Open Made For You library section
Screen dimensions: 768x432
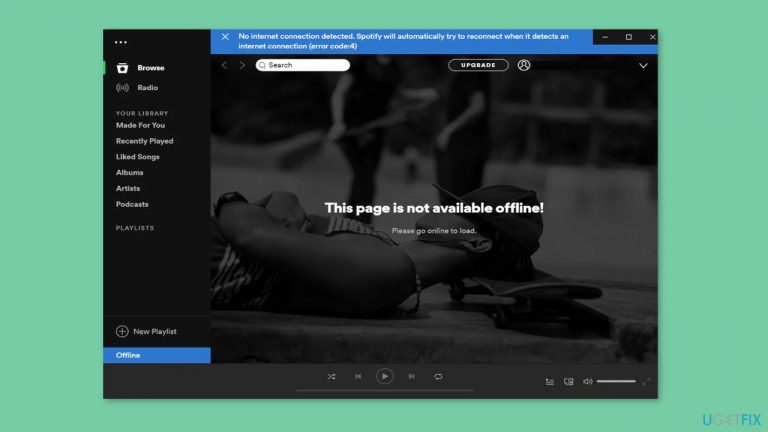(x=140, y=125)
